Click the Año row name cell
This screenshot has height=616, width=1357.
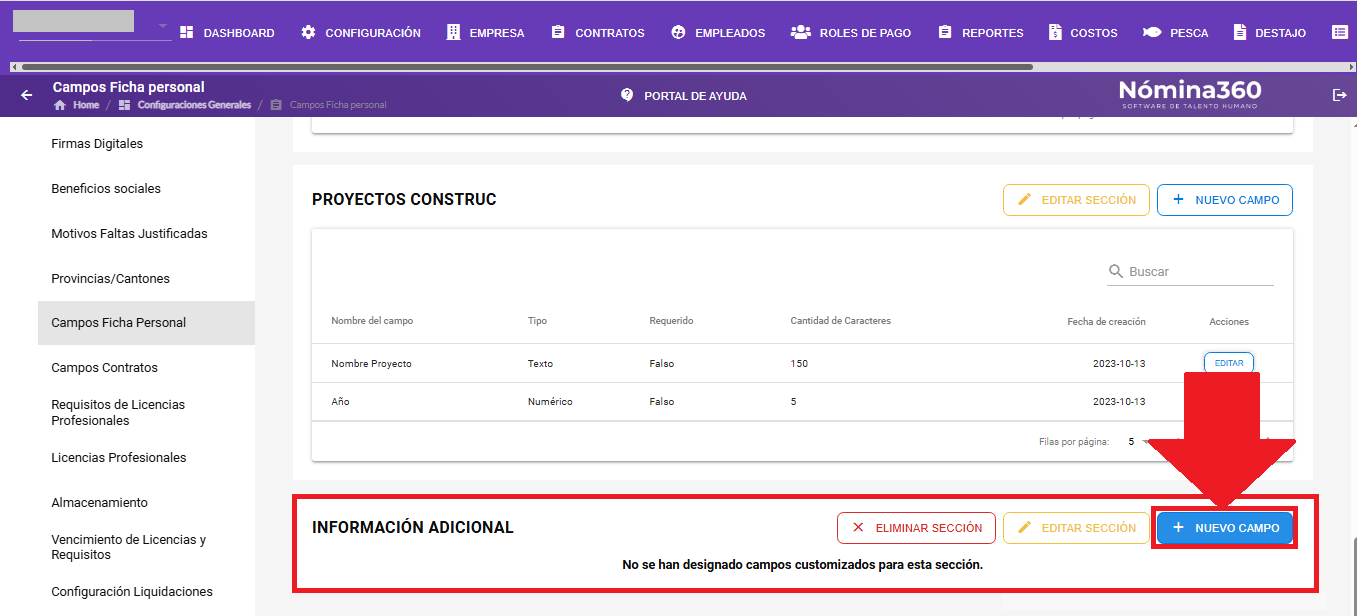coord(340,402)
